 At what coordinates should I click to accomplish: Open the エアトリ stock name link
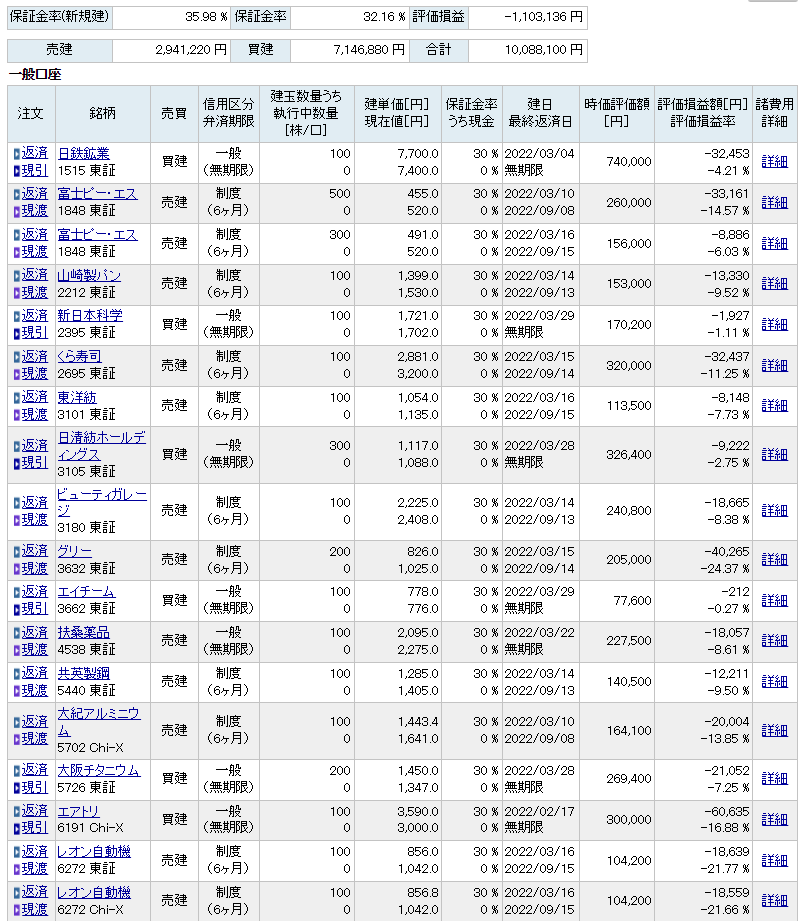pyautogui.click(x=78, y=811)
